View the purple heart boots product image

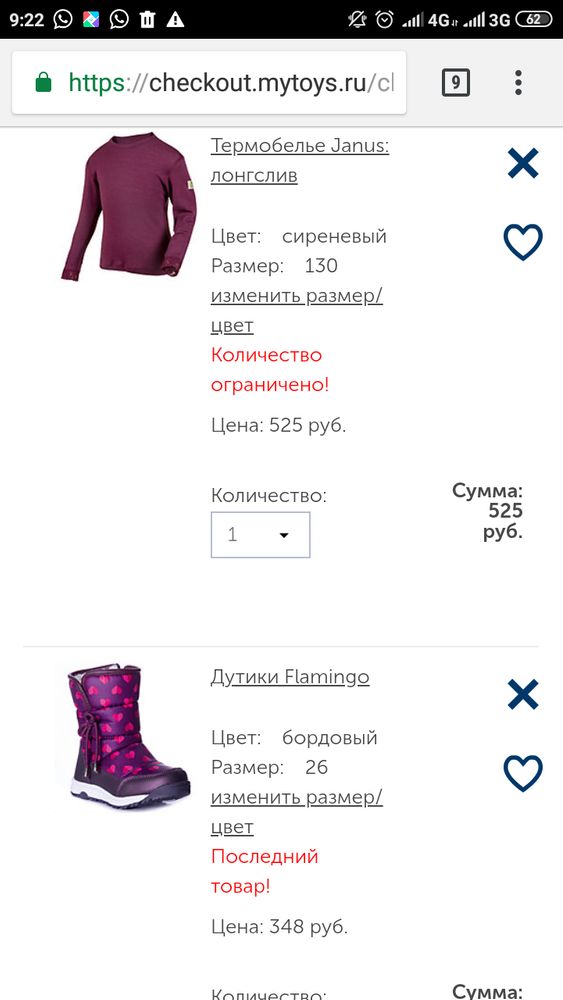click(128, 736)
